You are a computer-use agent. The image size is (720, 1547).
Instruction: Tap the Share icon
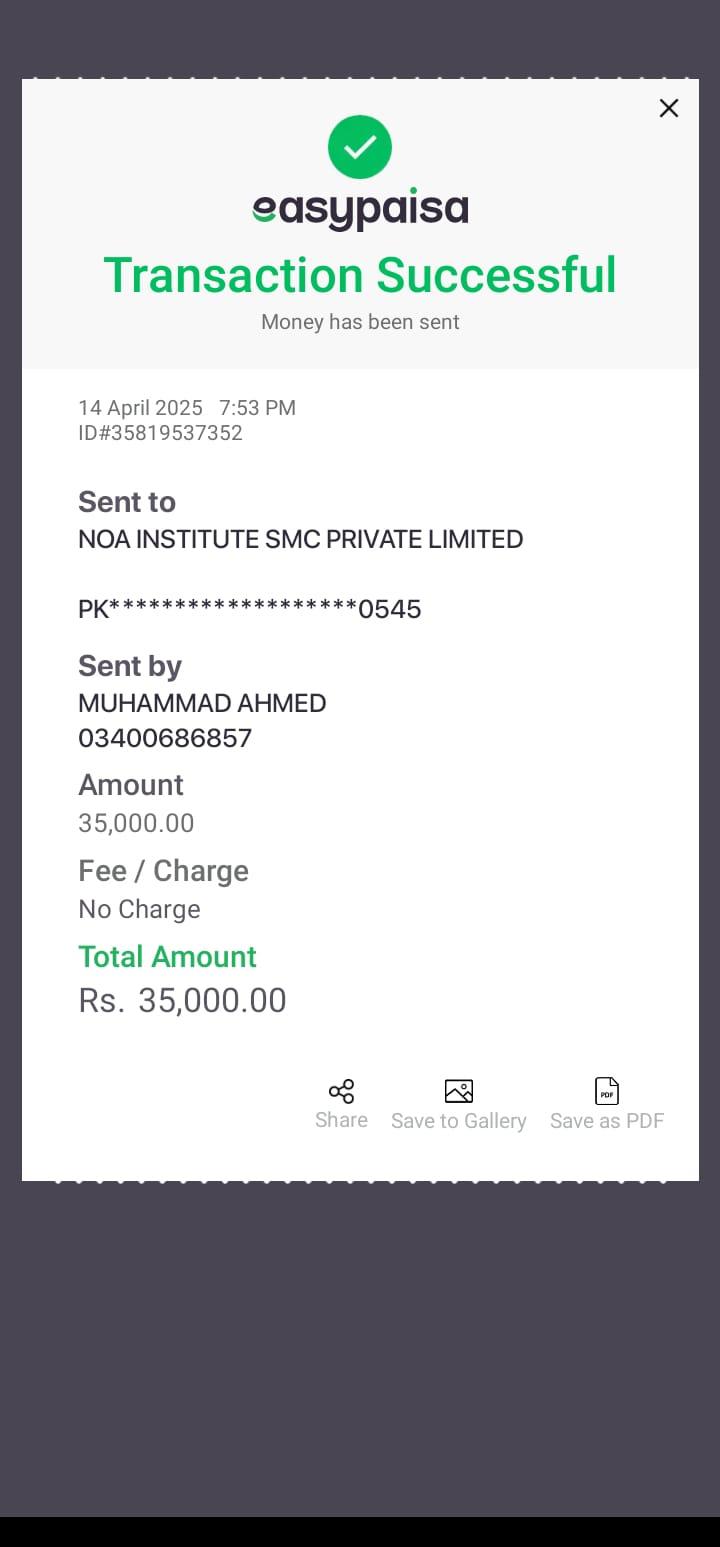pos(341,1091)
